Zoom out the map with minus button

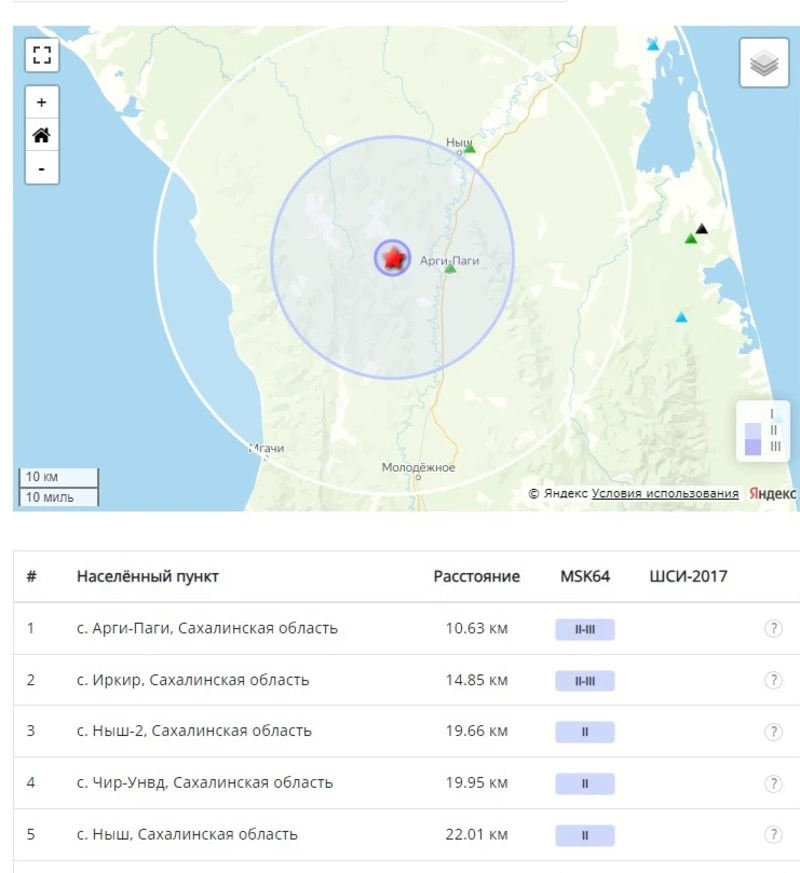tap(41, 168)
